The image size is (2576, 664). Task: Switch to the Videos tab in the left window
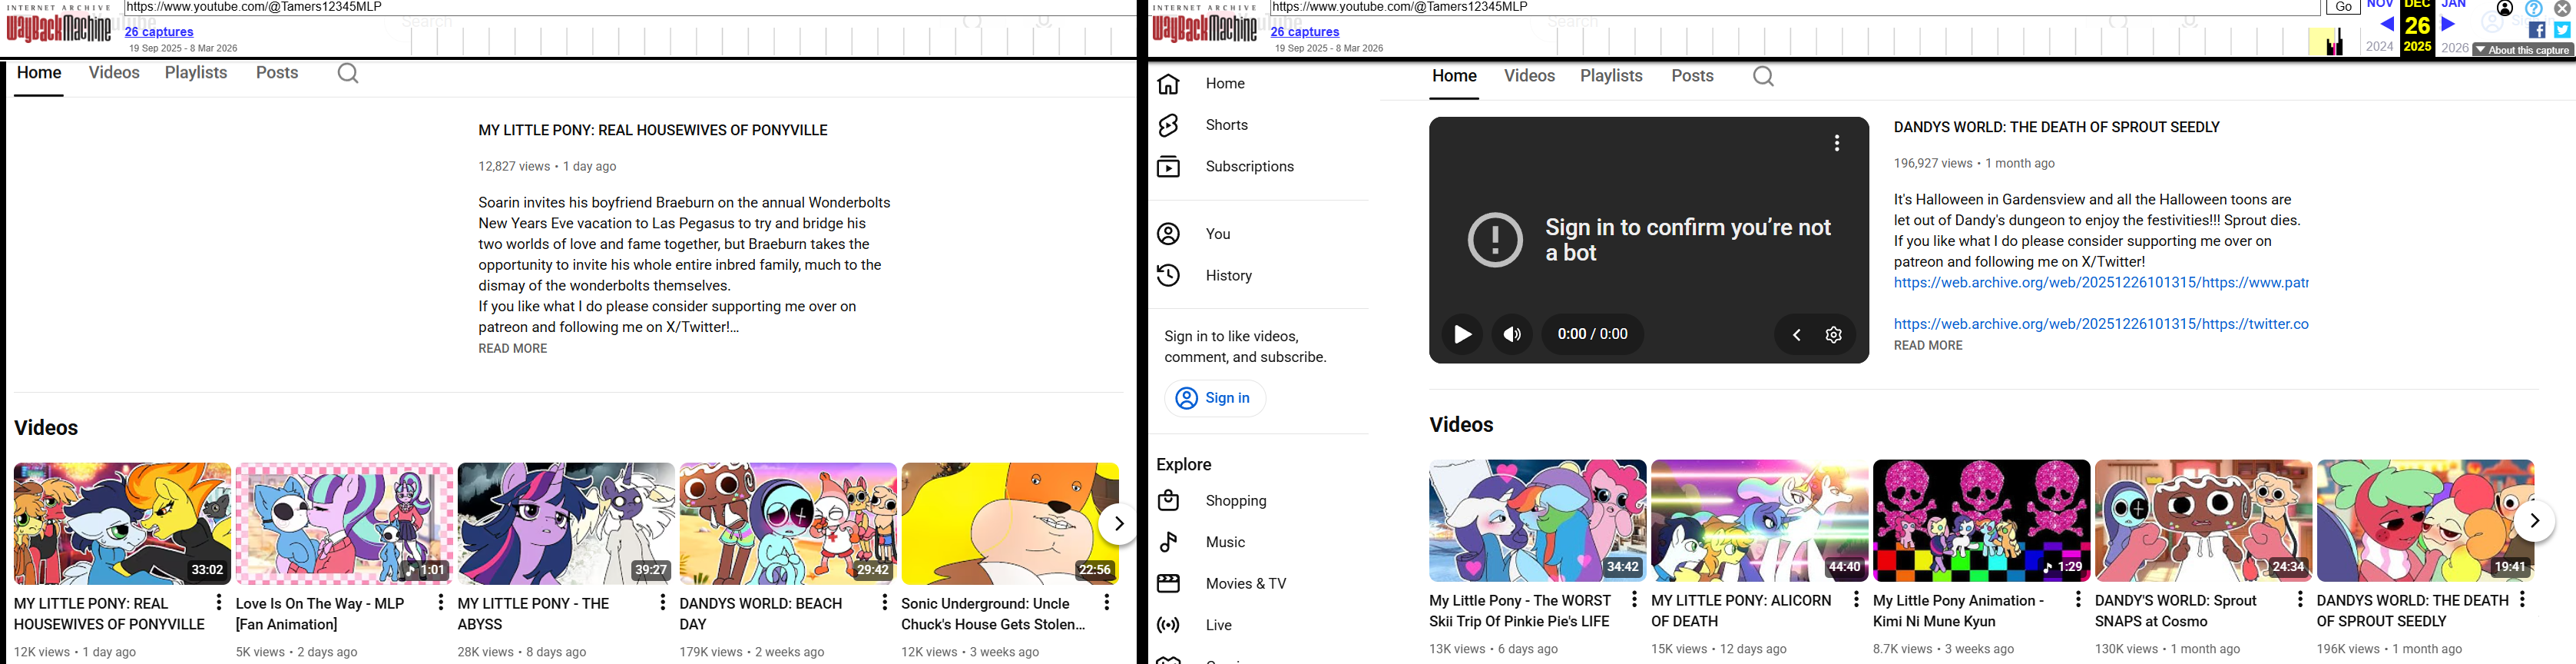(114, 73)
